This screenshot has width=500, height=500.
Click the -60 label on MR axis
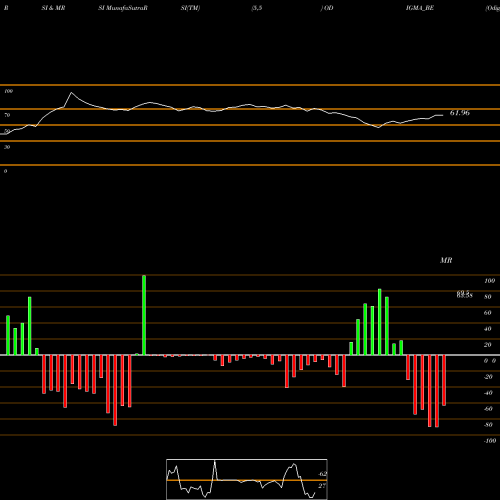[488, 409]
